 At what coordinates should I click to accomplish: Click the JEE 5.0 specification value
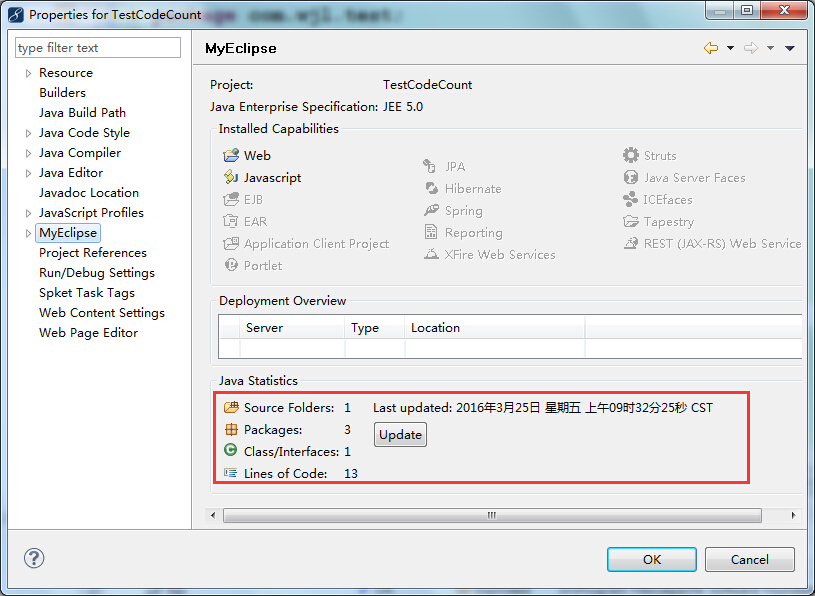[403, 107]
